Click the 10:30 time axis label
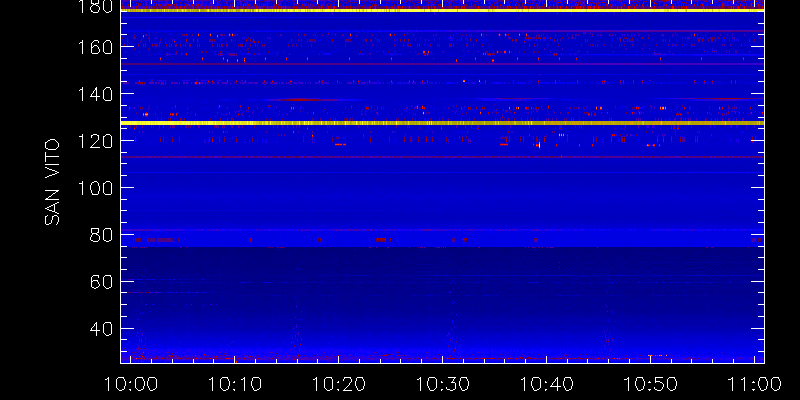The width and height of the screenshot is (800, 400). 443,384
